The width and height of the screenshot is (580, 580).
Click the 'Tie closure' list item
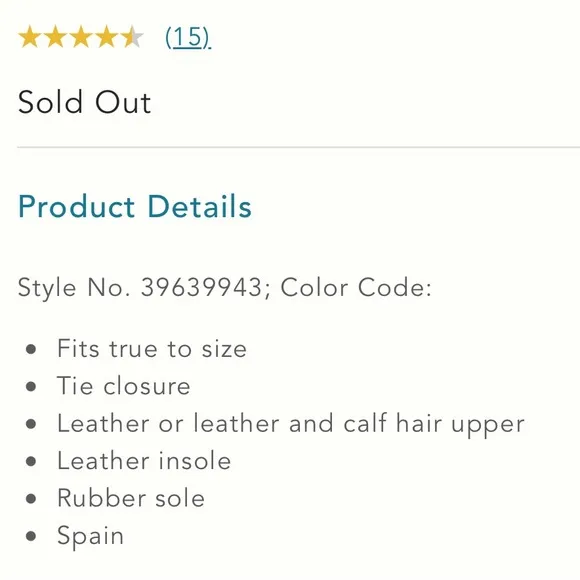click(x=124, y=386)
